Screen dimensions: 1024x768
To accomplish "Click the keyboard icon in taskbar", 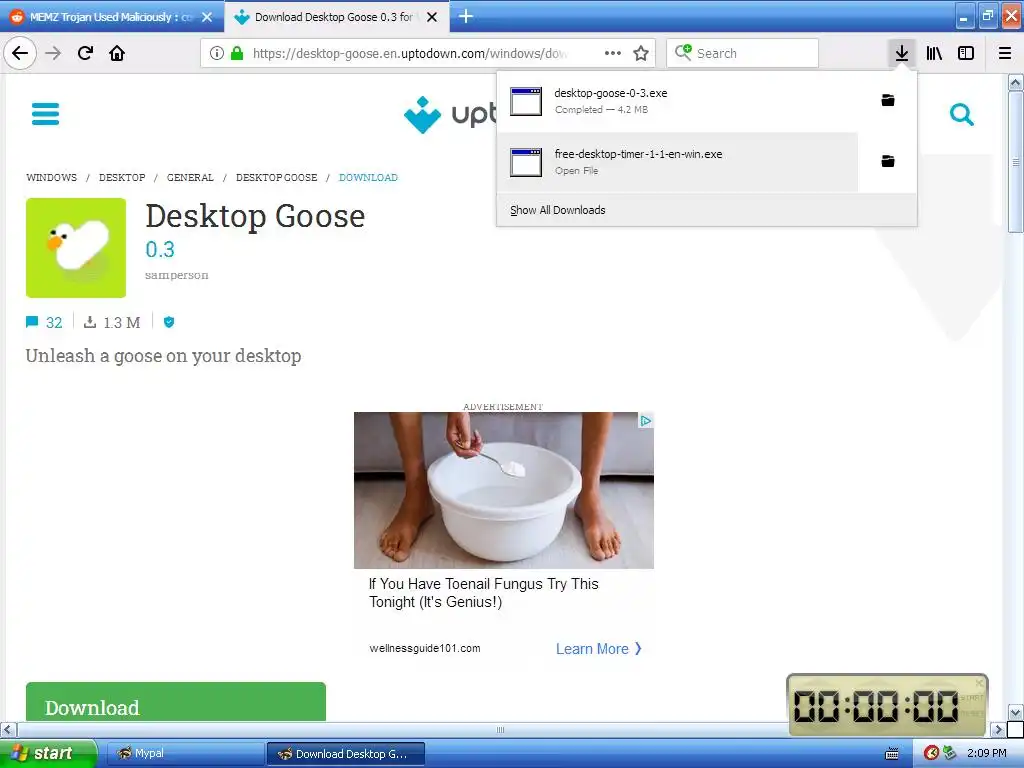I will (891, 754).
